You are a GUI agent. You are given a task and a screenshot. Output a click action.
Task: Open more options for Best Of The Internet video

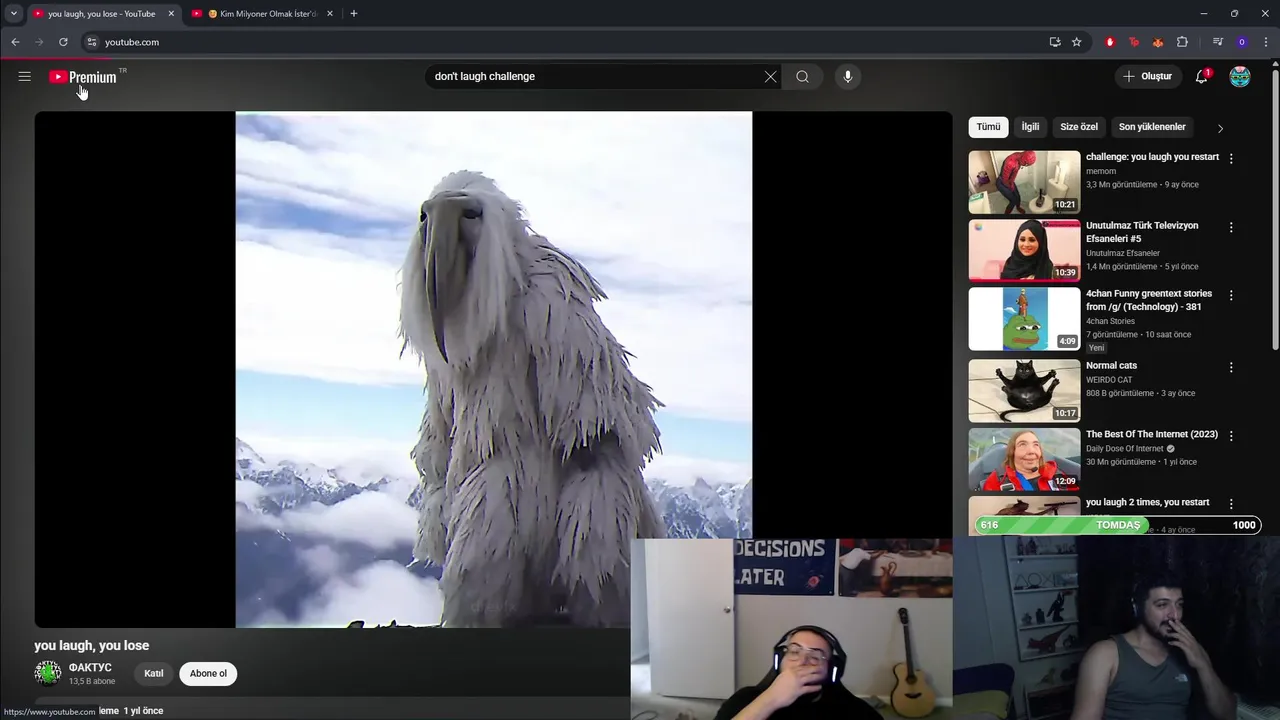click(1231, 436)
